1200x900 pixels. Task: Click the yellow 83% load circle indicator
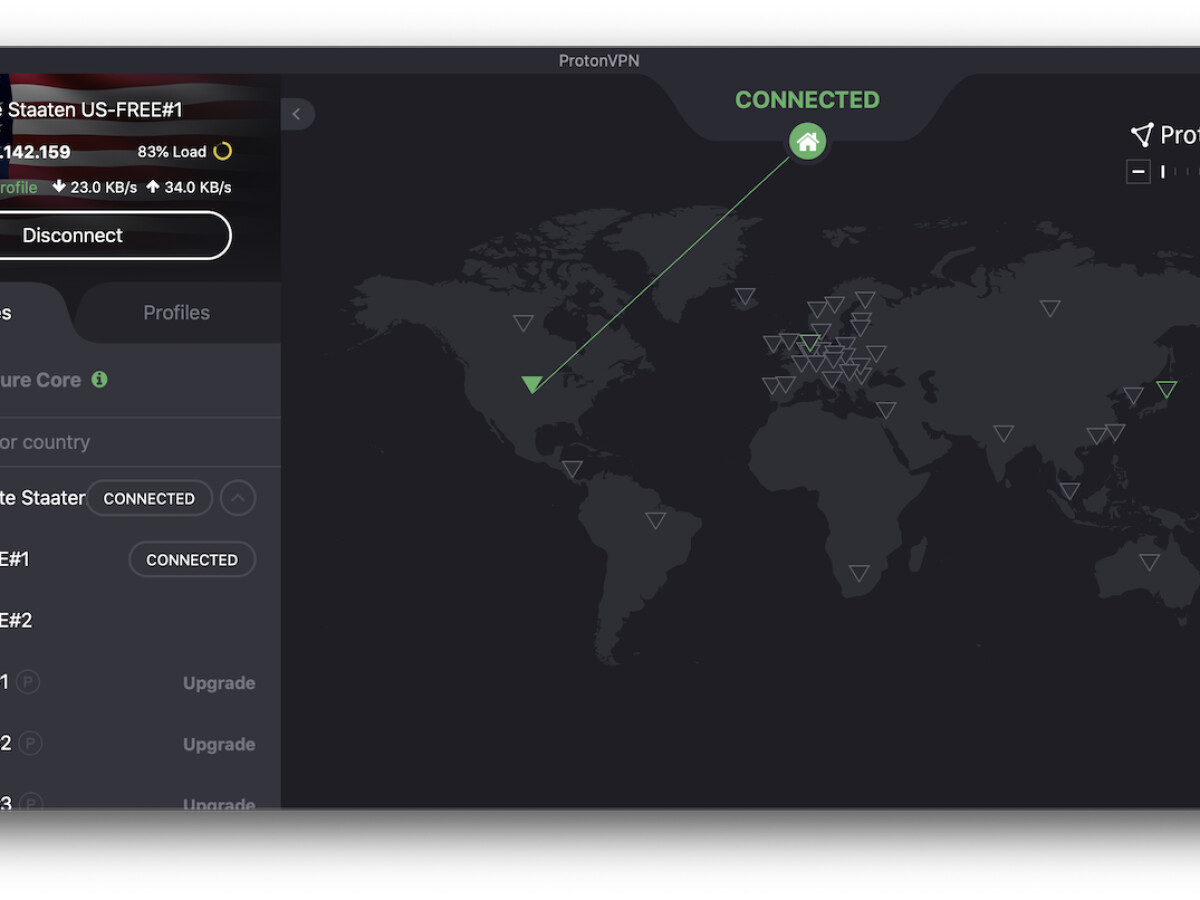(223, 151)
